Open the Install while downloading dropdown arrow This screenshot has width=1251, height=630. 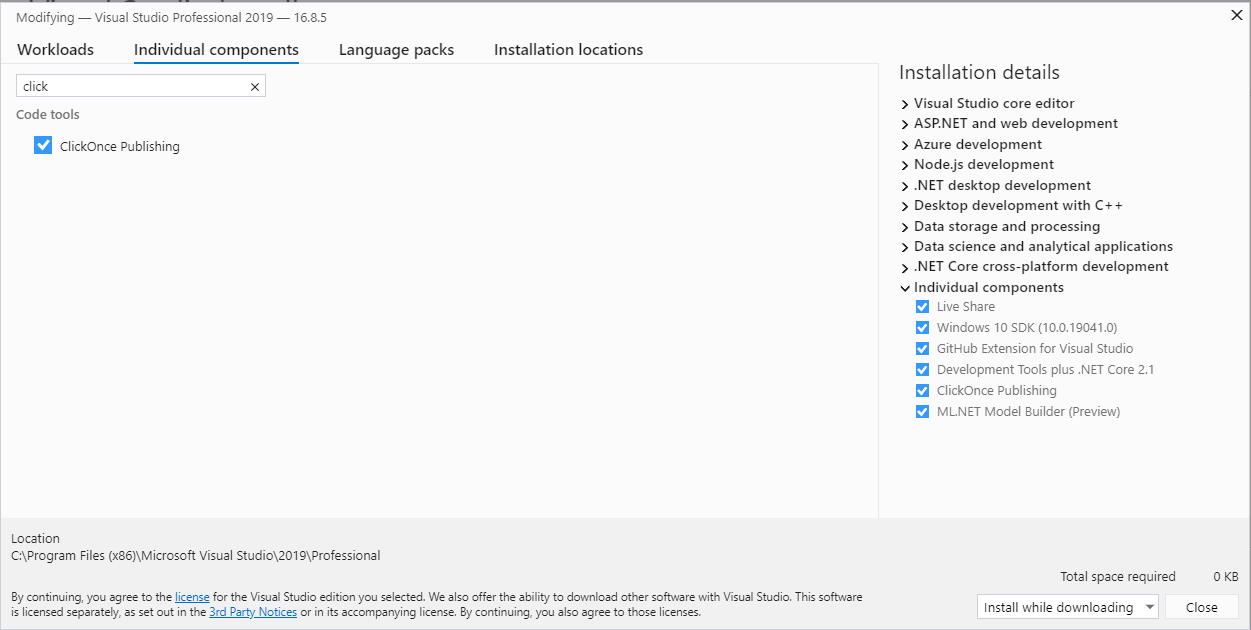[1148, 607]
